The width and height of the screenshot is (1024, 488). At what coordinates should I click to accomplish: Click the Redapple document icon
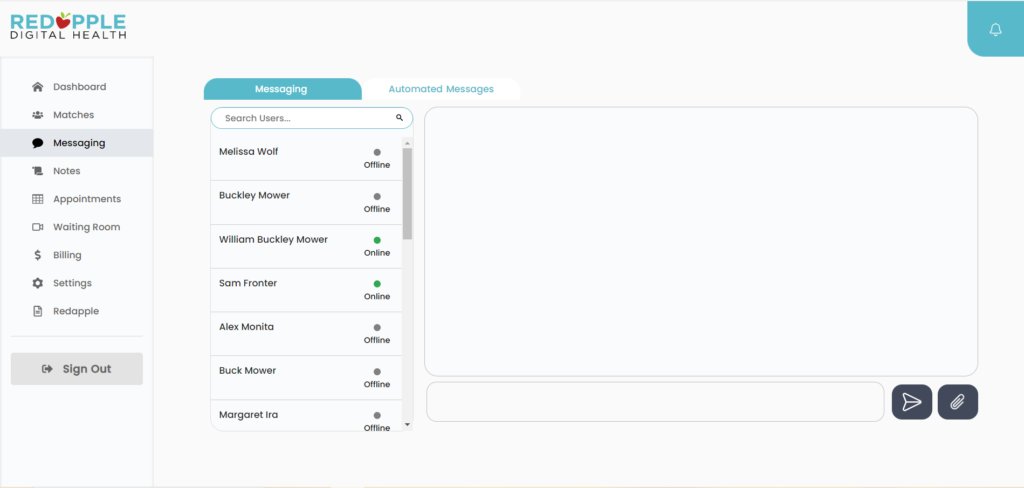click(x=38, y=312)
